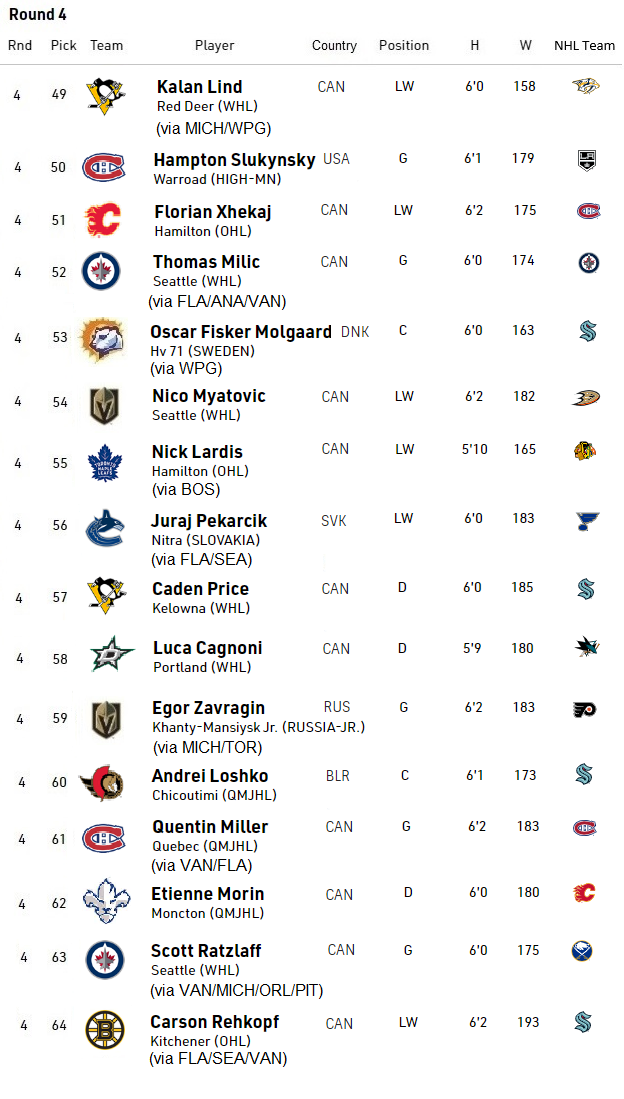This screenshot has height=1099, width=624.
Task: Open Oscar Fisker Molgaard's player name link
Action: coord(241,332)
